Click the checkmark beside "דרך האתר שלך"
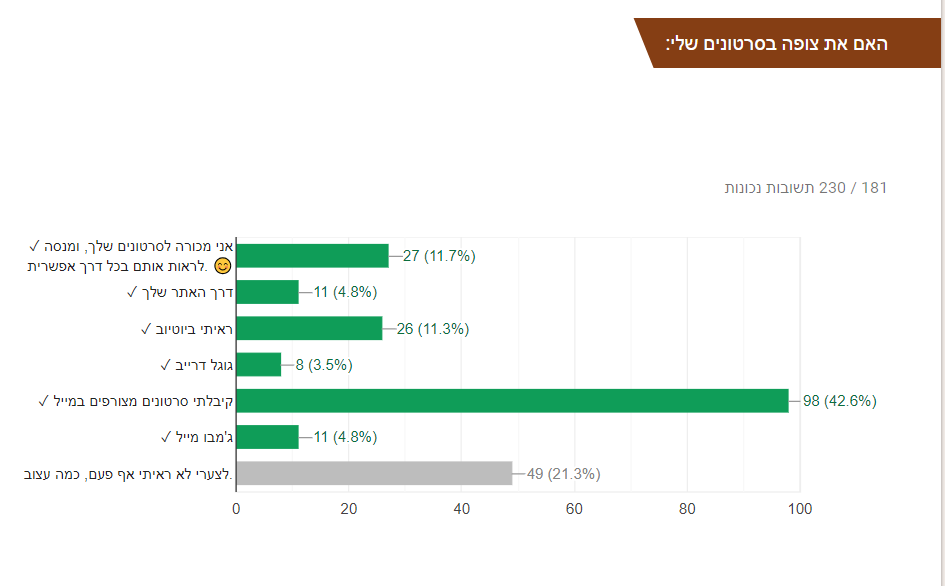Viewport: 945px width, 586px height. [132, 292]
